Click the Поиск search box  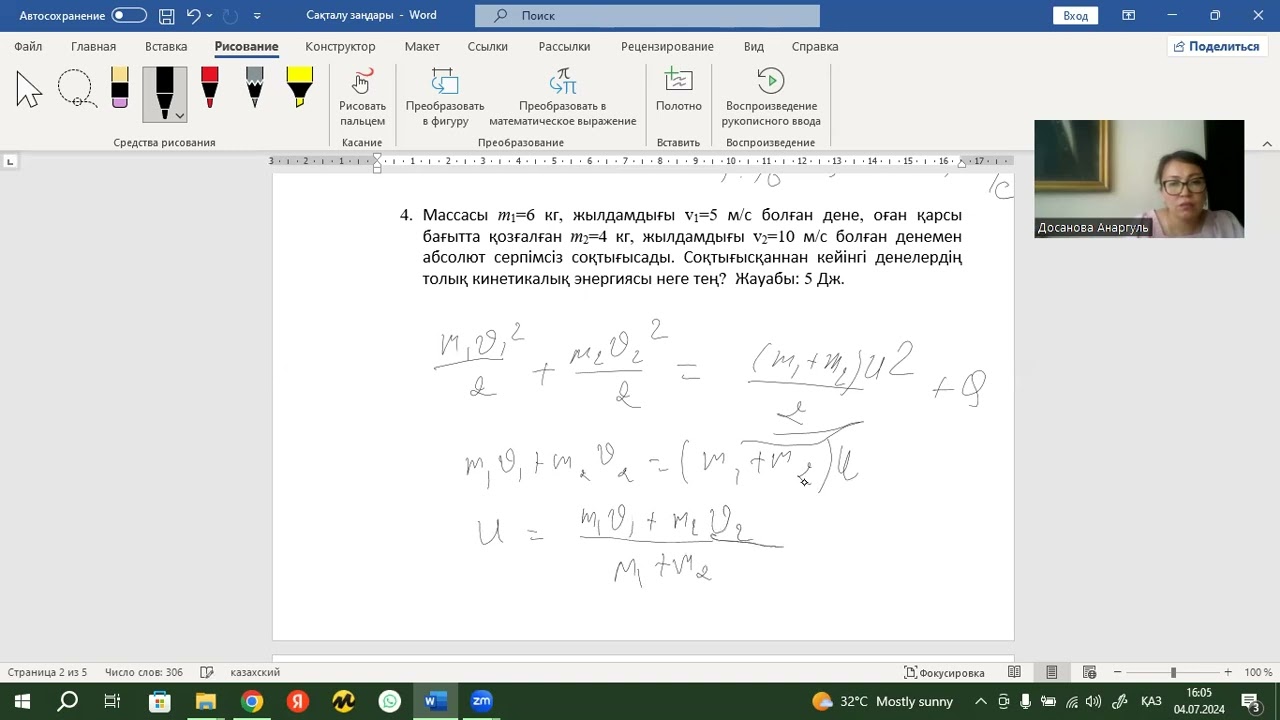click(x=647, y=16)
